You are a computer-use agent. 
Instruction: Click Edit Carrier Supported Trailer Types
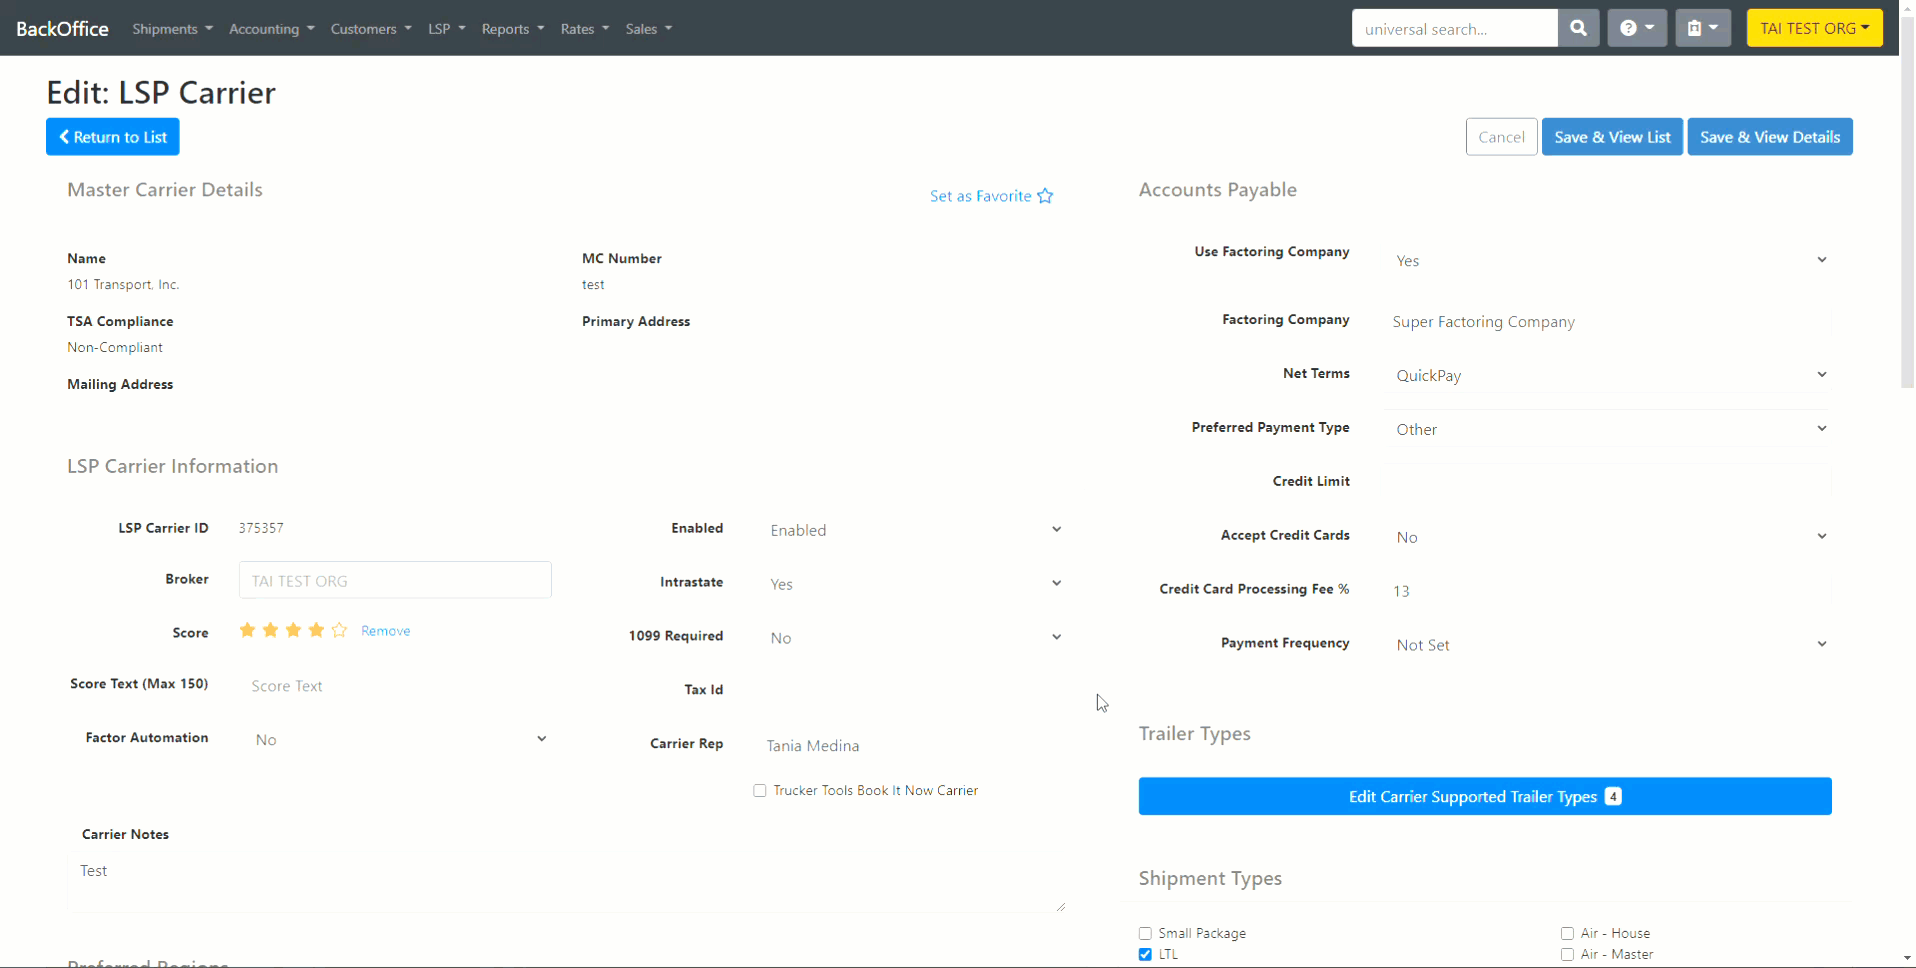click(x=1484, y=796)
